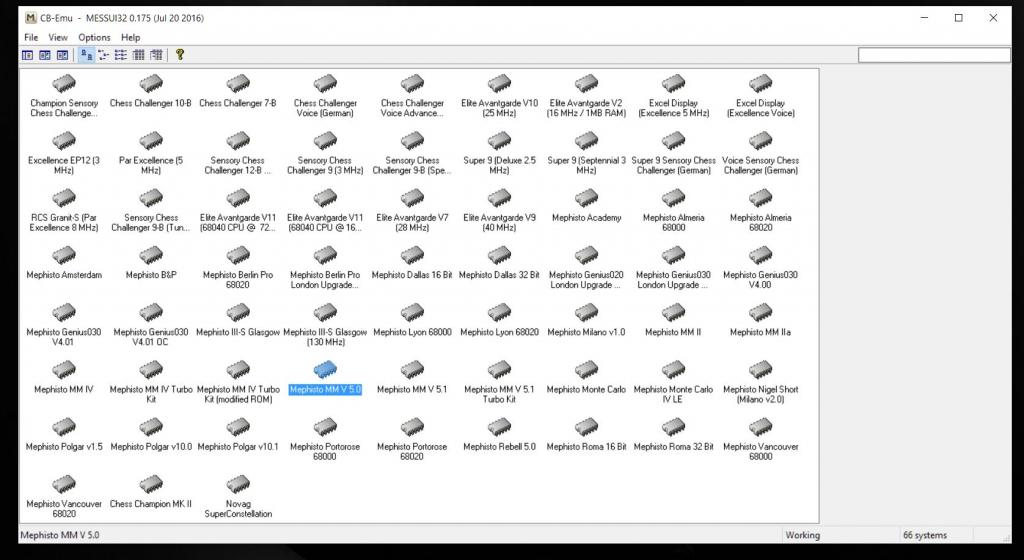Select the Novag SuperConstellation chip icon
Viewport: 1024px width, 560px height.
point(238,486)
